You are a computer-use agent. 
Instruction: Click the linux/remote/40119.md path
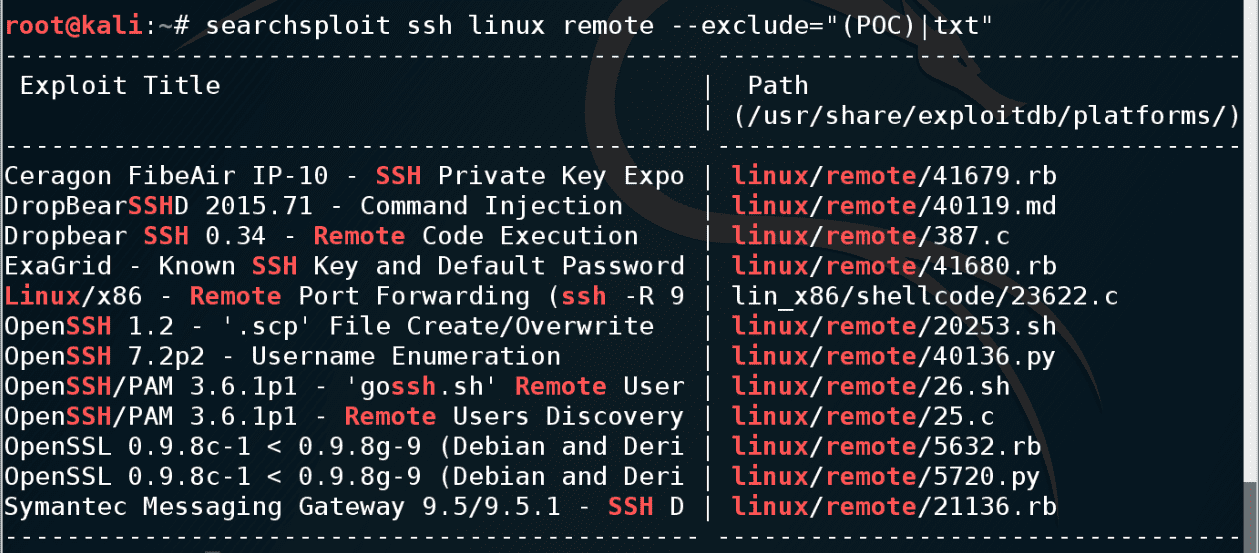coord(893,207)
